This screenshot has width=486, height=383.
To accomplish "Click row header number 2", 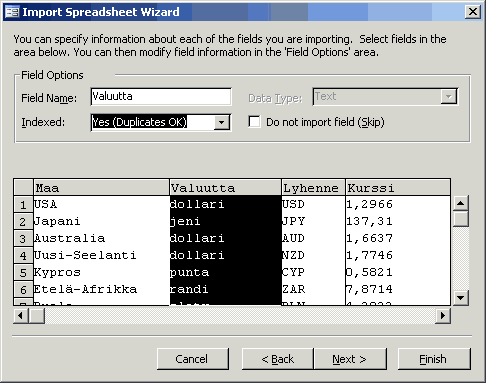I will point(23,221).
